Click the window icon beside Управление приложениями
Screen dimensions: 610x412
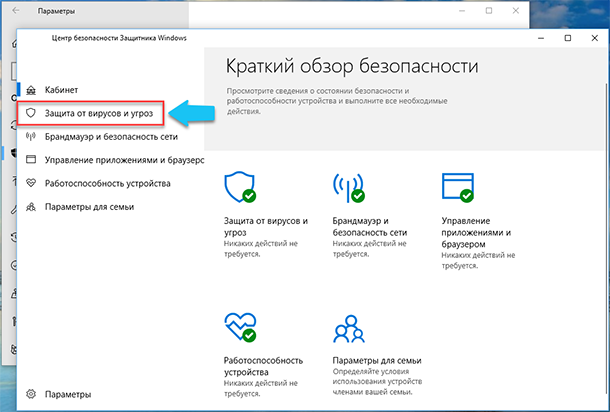(31, 160)
